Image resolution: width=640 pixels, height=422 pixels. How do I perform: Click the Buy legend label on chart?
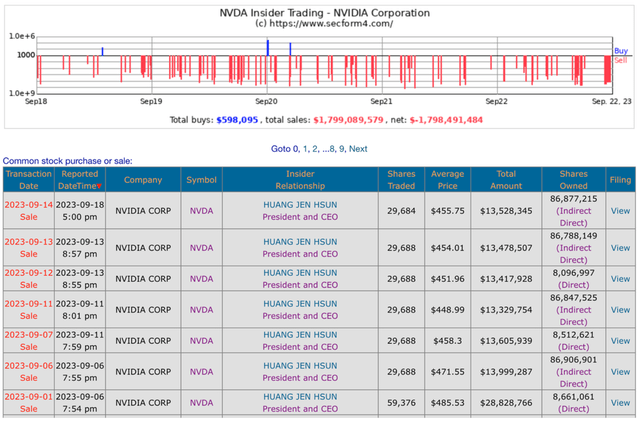point(620,51)
